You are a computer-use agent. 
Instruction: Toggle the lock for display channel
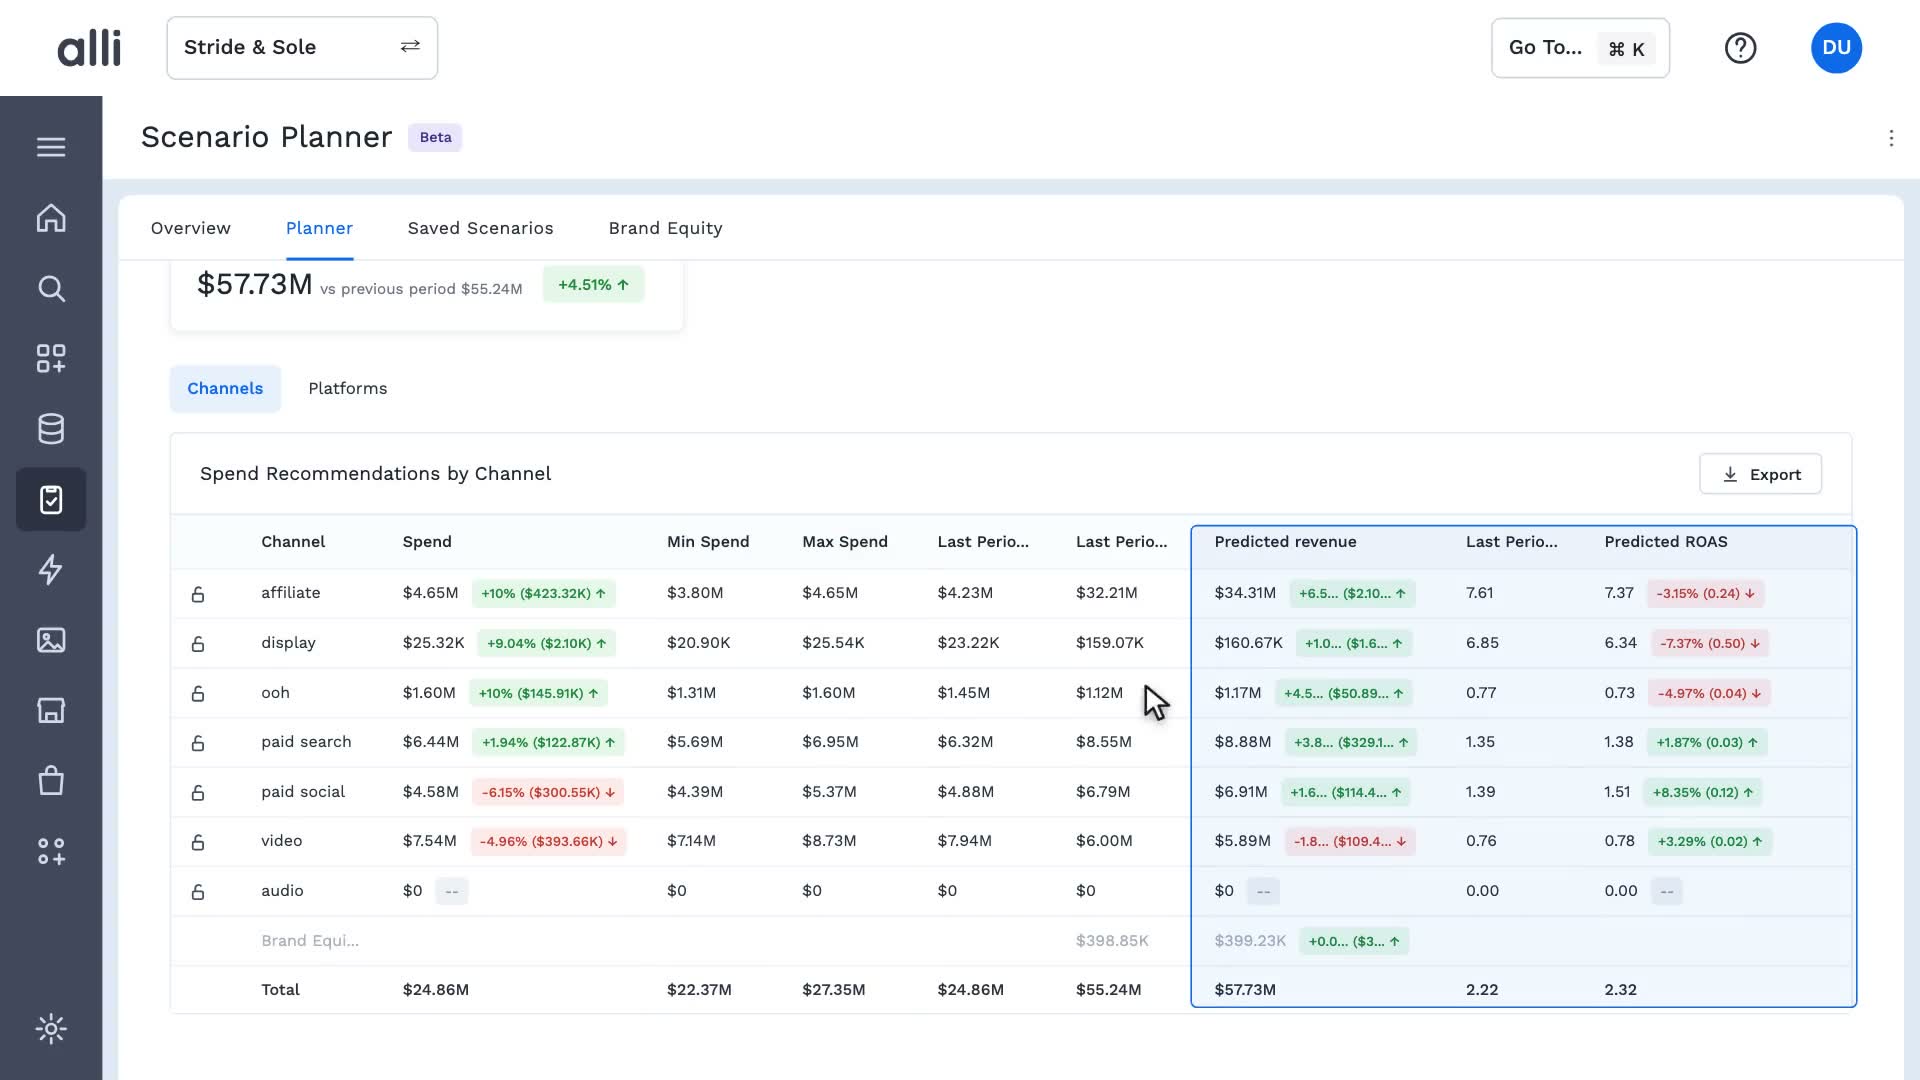coord(198,644)
